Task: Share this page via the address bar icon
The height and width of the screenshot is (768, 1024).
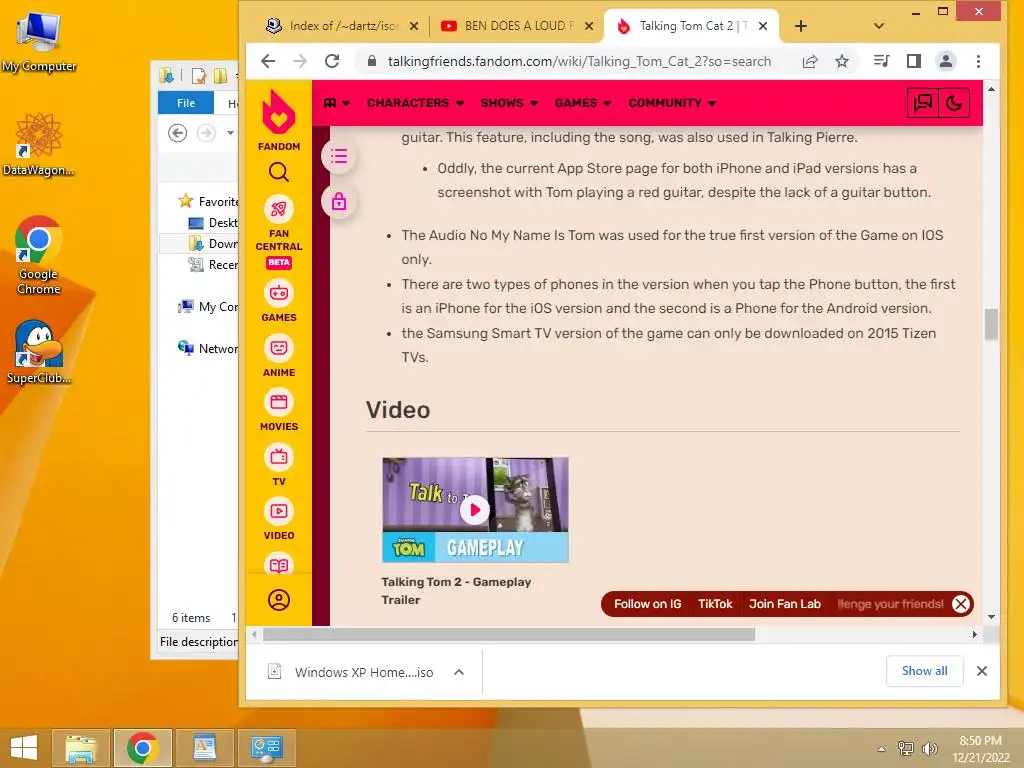Action: pyautogui.click(x=810, y=61)
